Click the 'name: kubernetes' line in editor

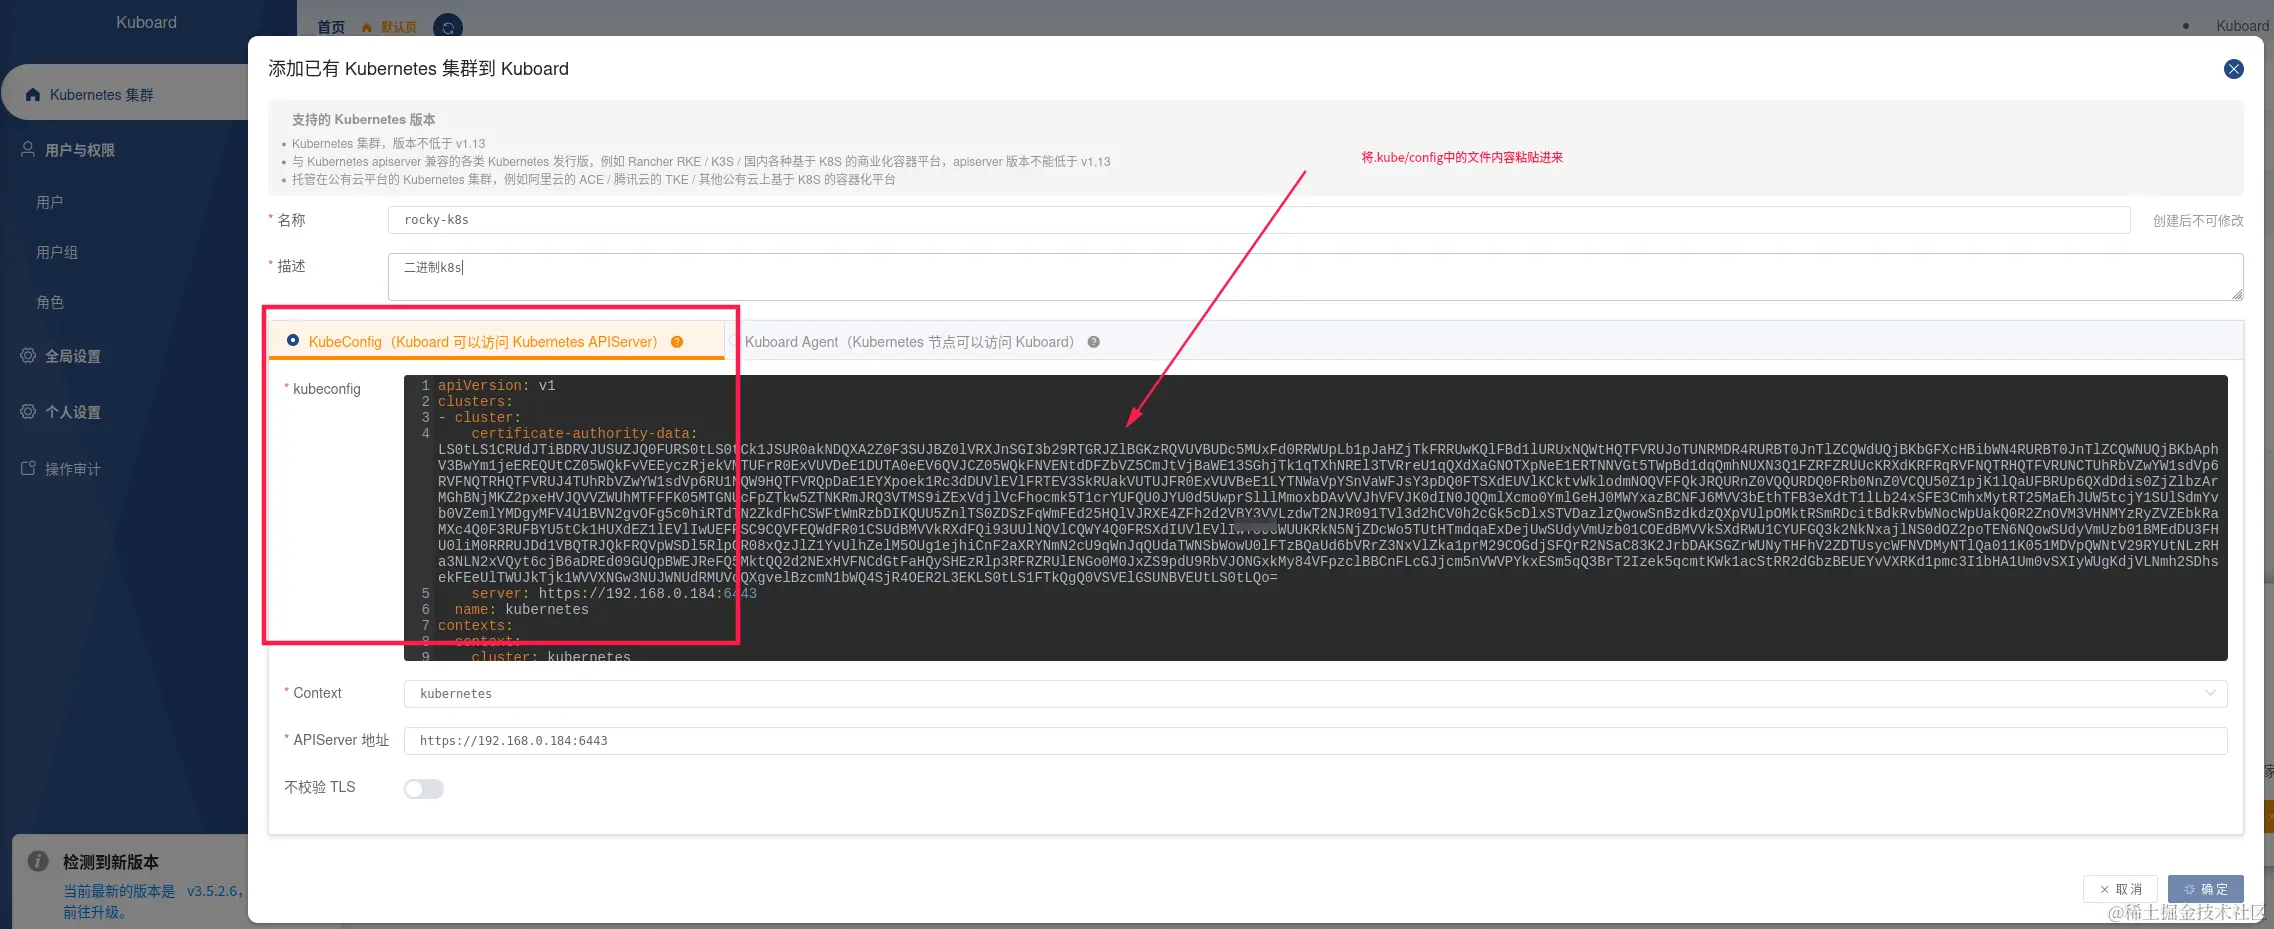coord(521,610)
